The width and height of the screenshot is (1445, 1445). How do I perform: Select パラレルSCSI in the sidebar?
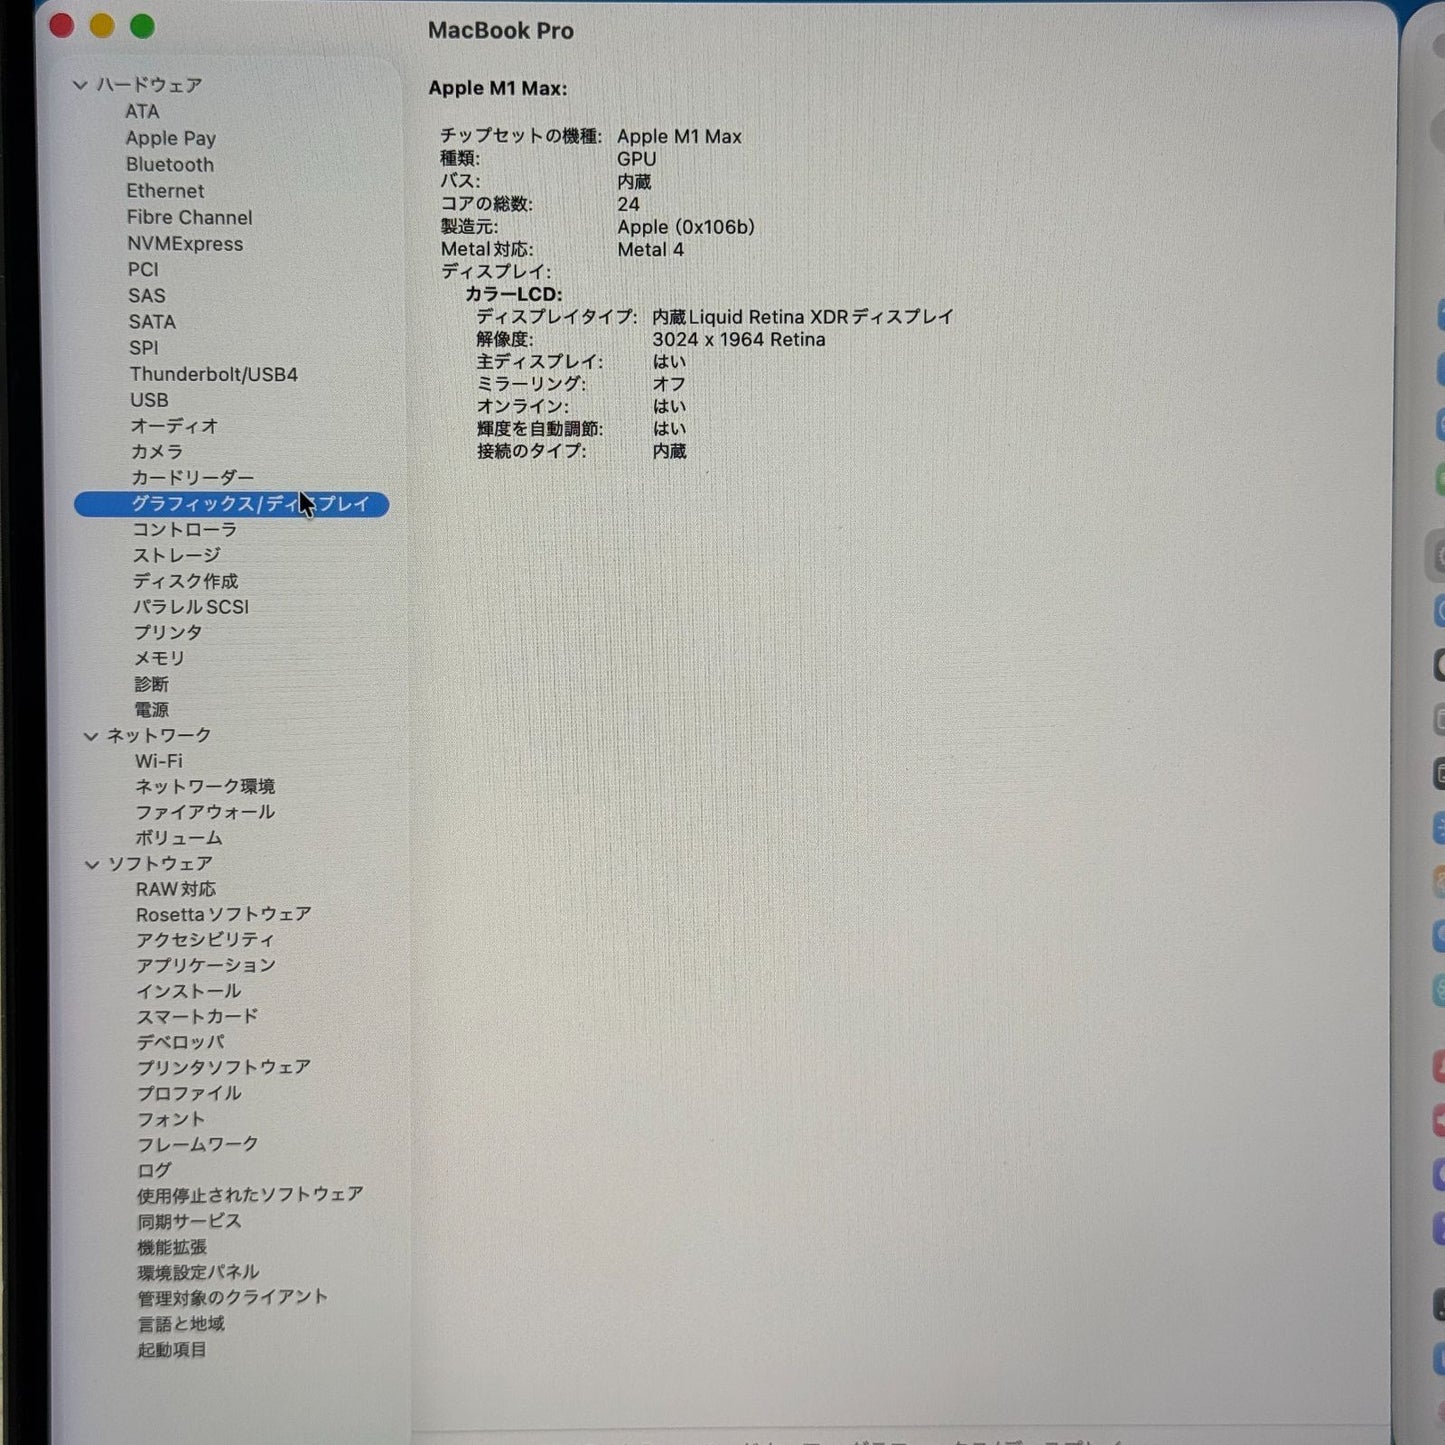pos(191,607)
